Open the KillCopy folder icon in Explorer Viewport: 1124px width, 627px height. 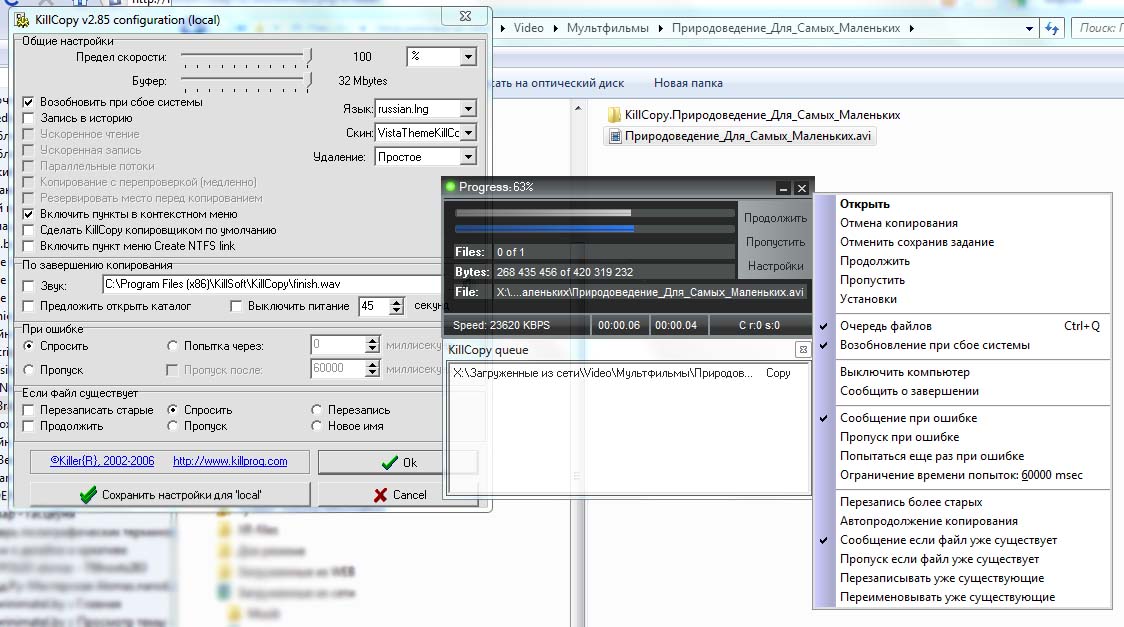(614, 115)
